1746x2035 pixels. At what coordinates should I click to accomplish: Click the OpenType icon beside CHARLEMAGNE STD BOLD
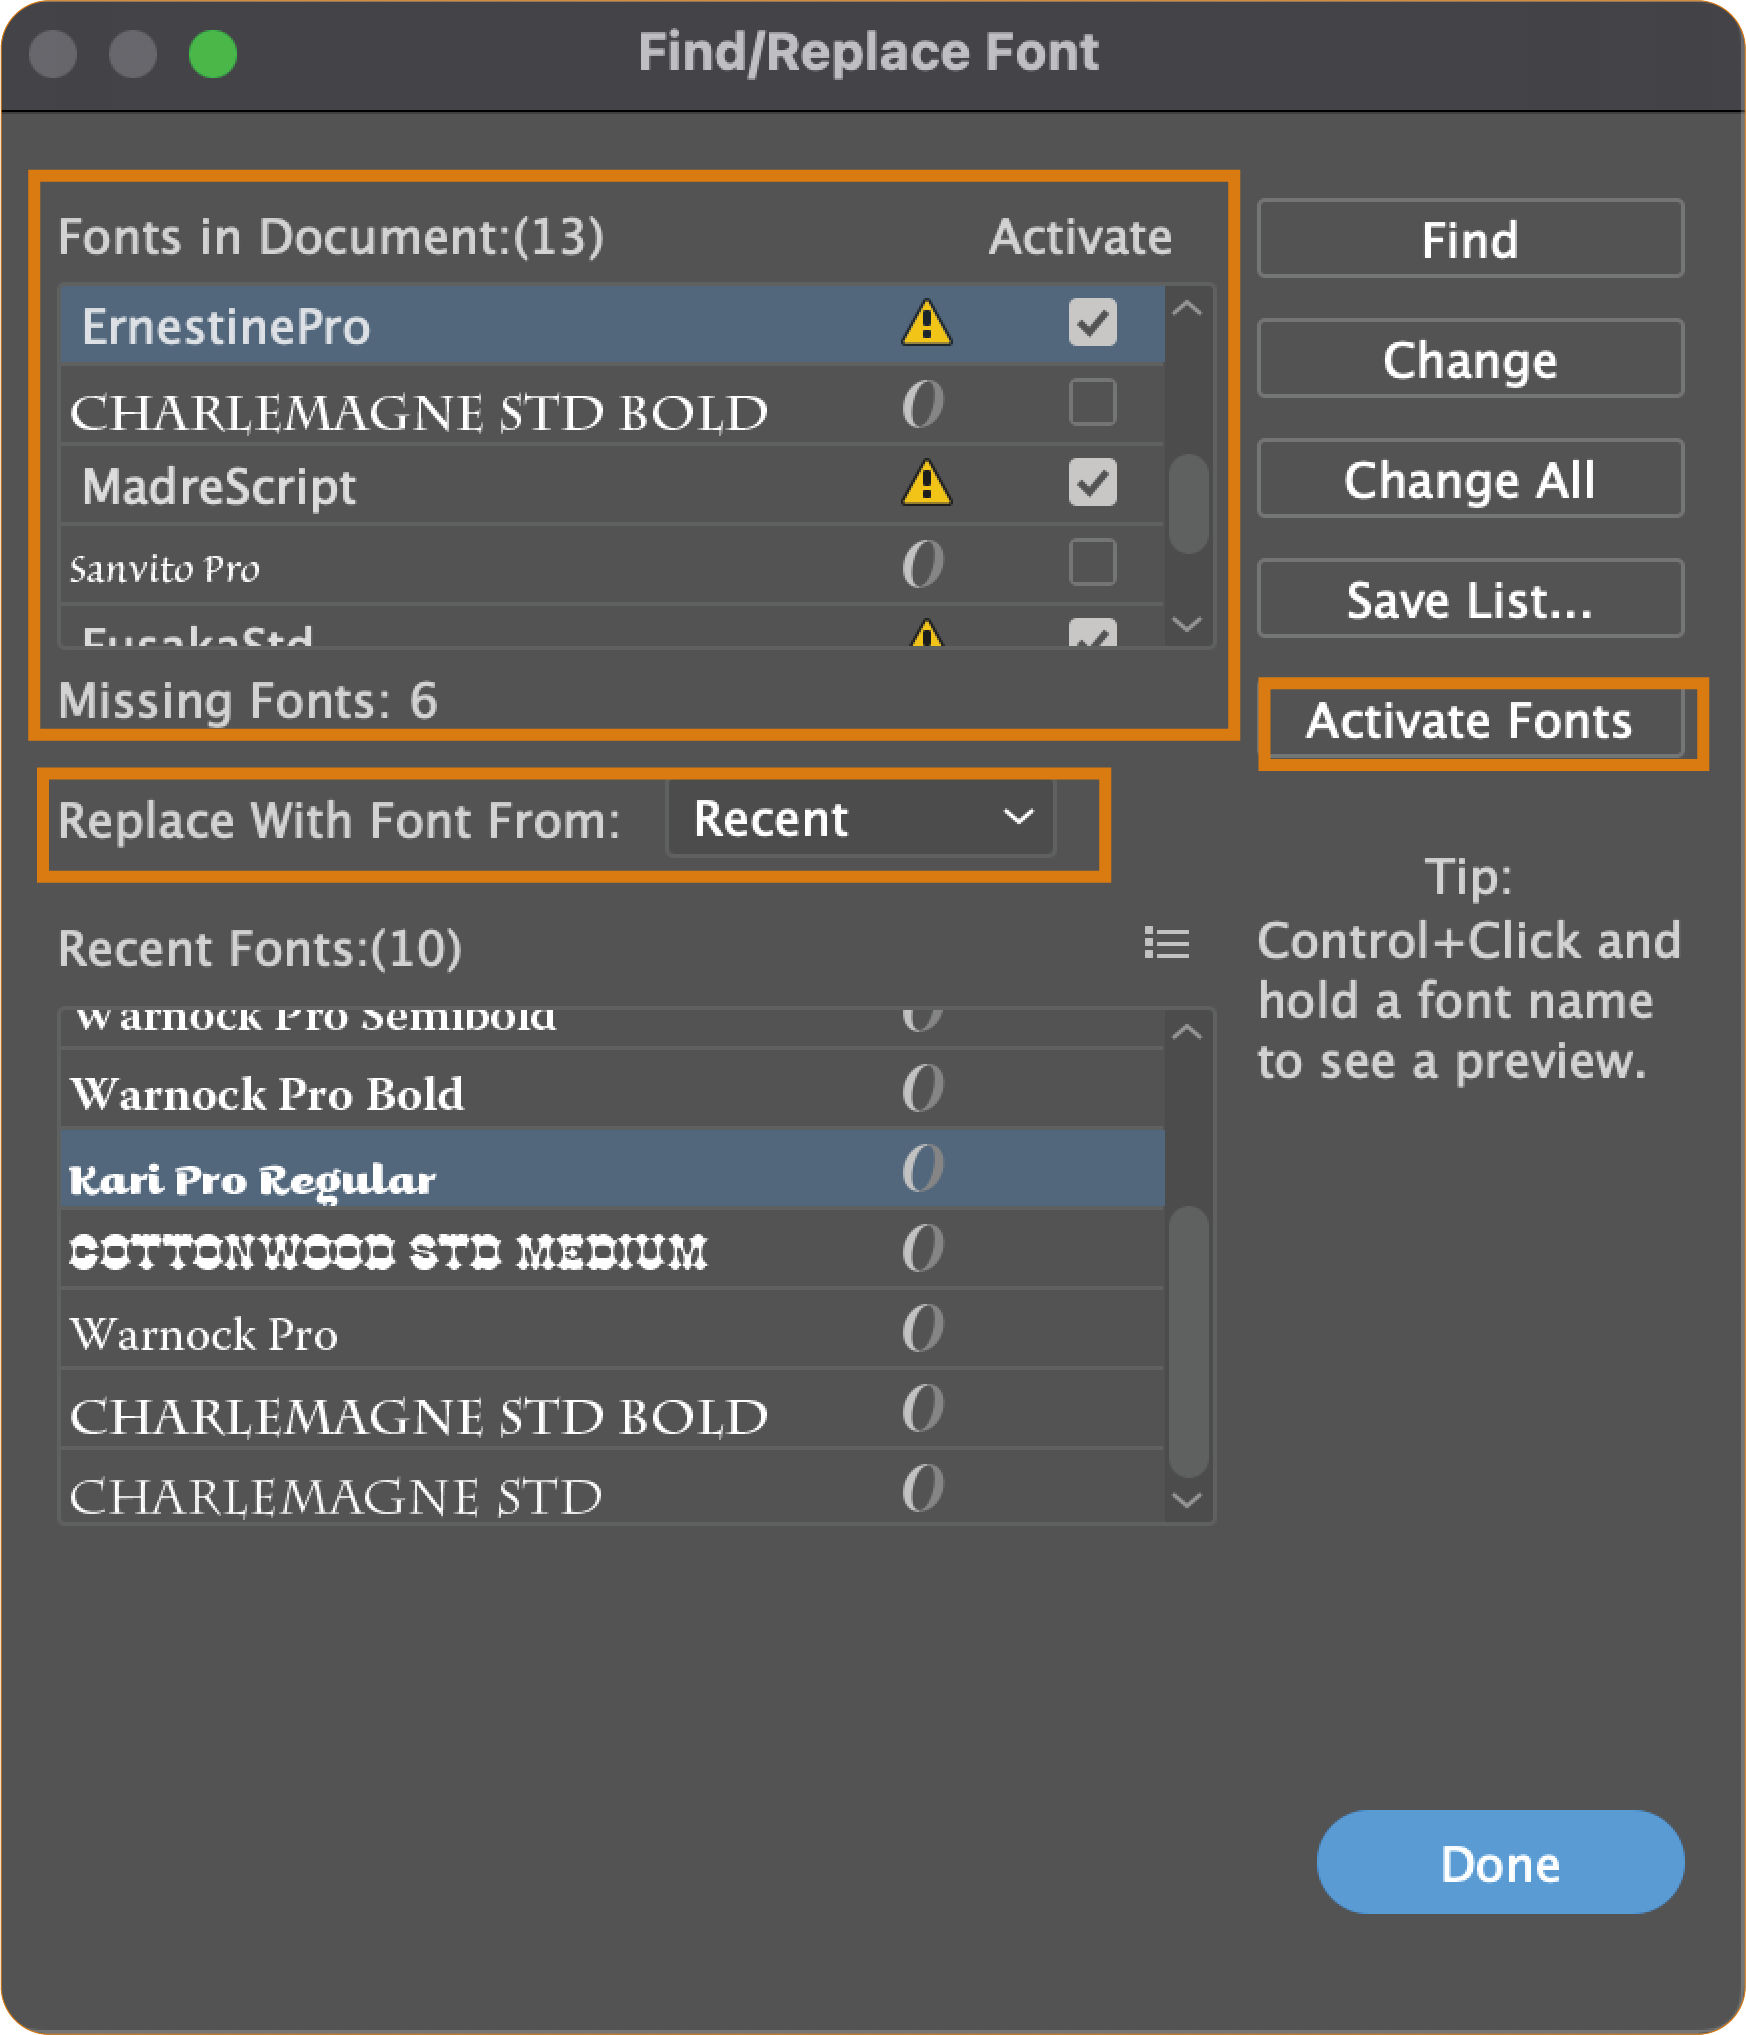click(922, 404)
